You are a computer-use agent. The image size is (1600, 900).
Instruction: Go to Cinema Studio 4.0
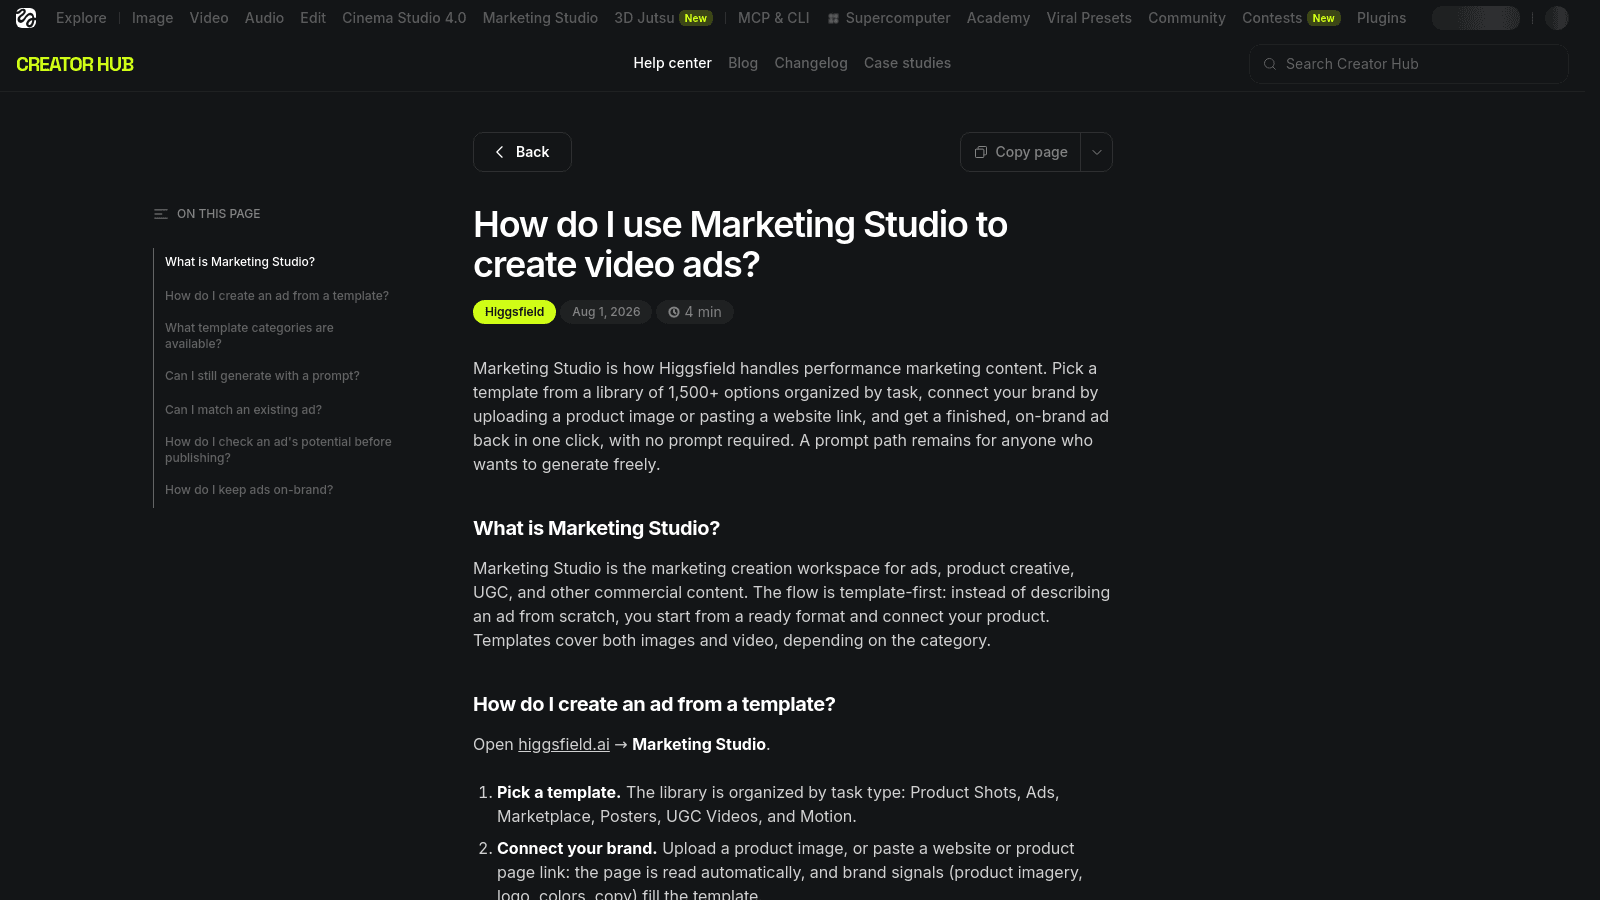[x=404, y=18]
